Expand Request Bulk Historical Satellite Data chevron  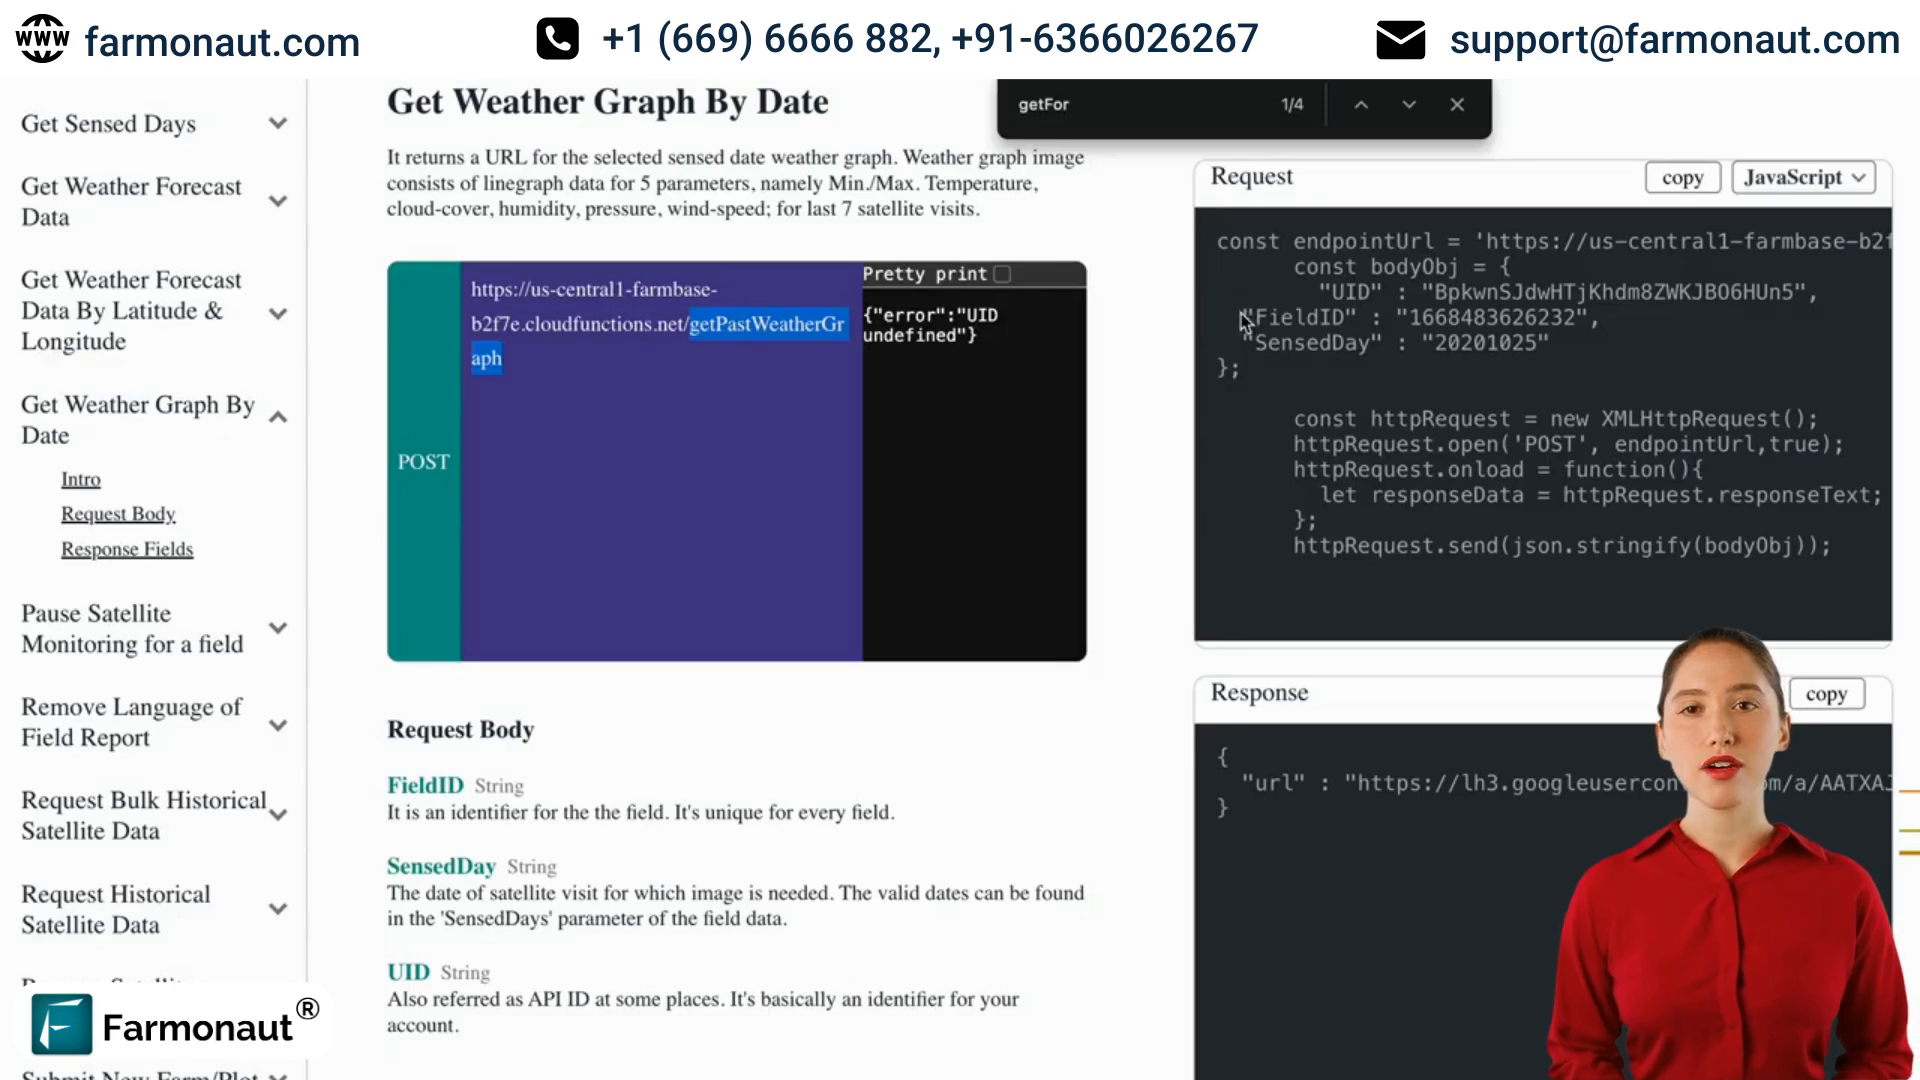[x=278, y=815]
